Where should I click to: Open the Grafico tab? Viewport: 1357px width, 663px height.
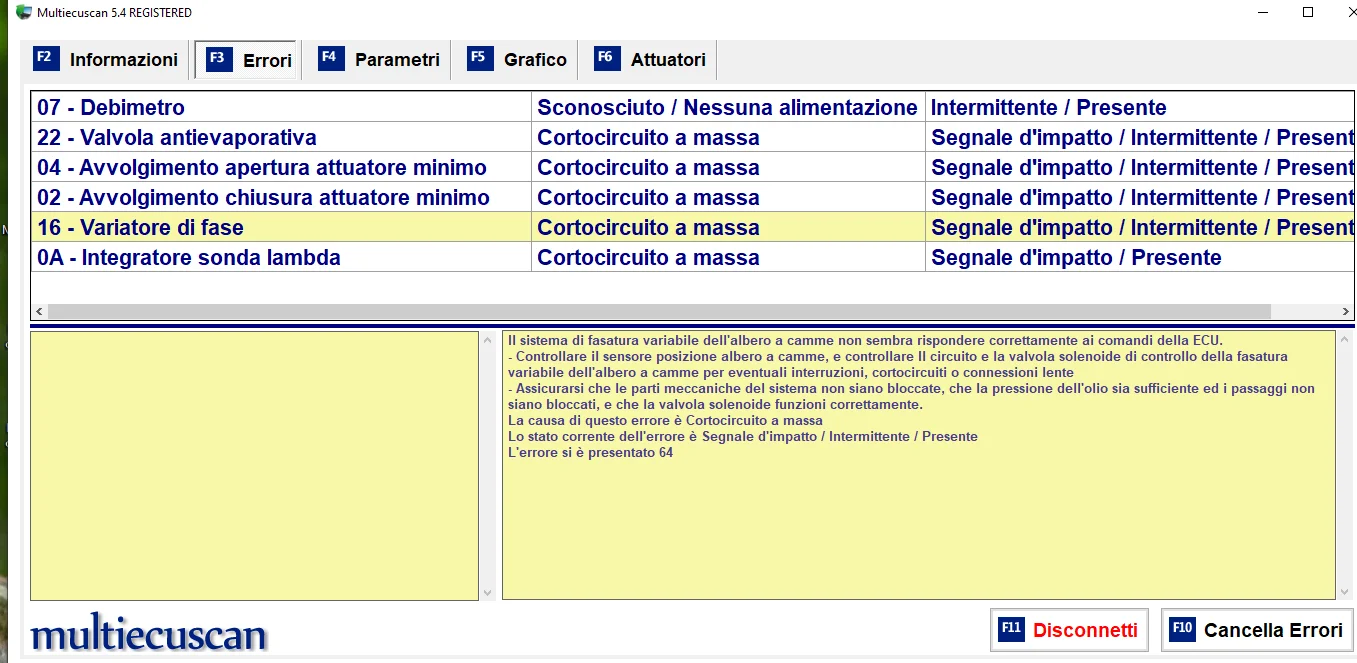(535, 60)
